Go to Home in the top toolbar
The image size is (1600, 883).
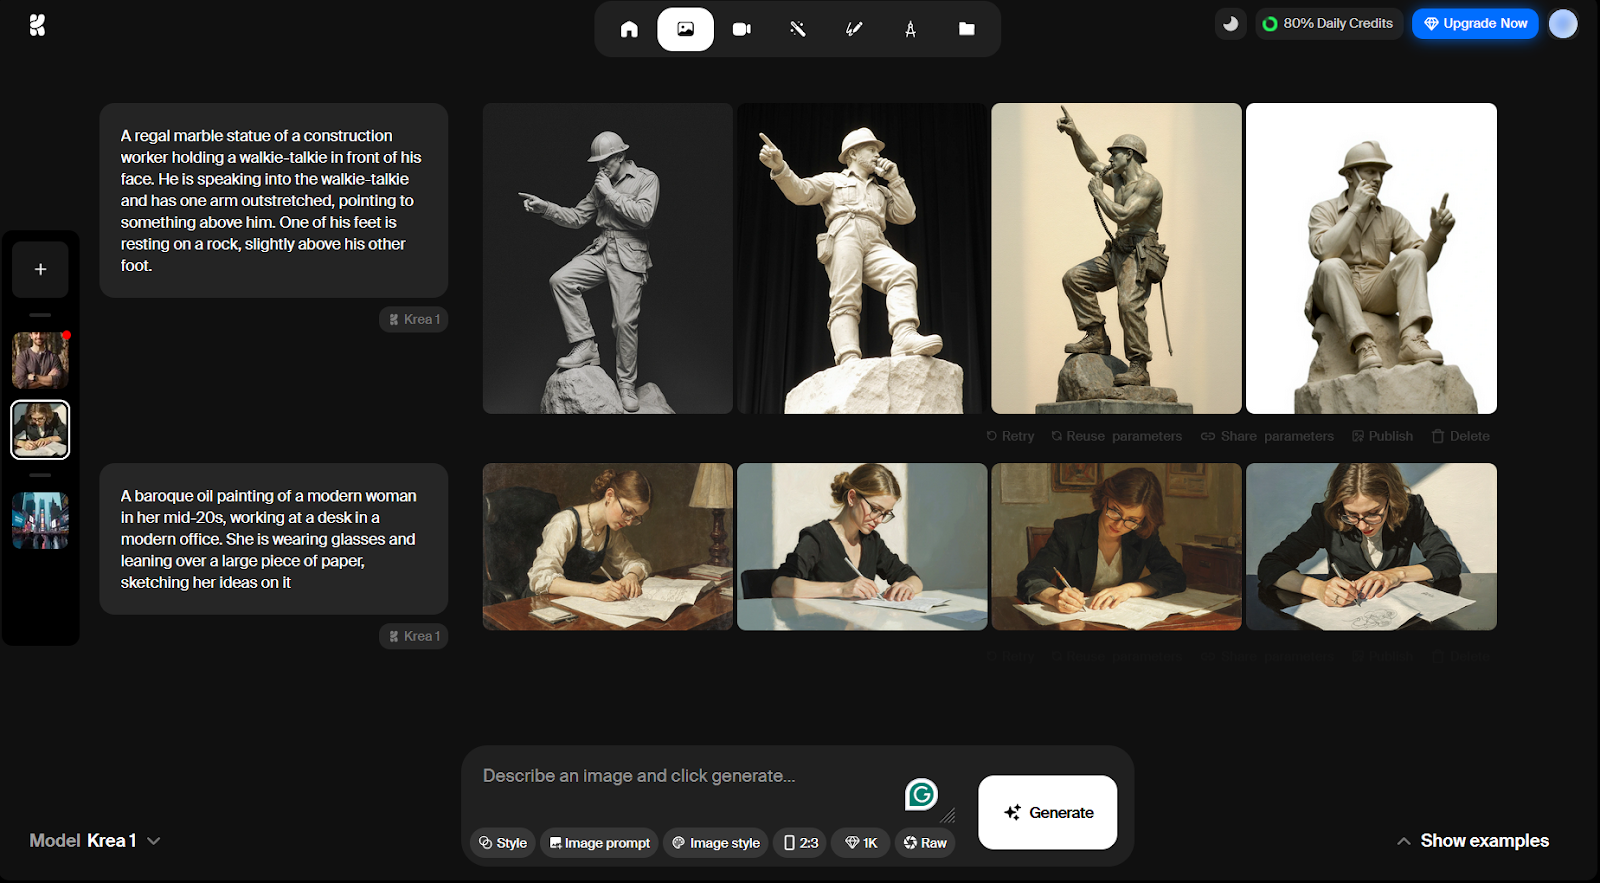click(x=629, y=29)
